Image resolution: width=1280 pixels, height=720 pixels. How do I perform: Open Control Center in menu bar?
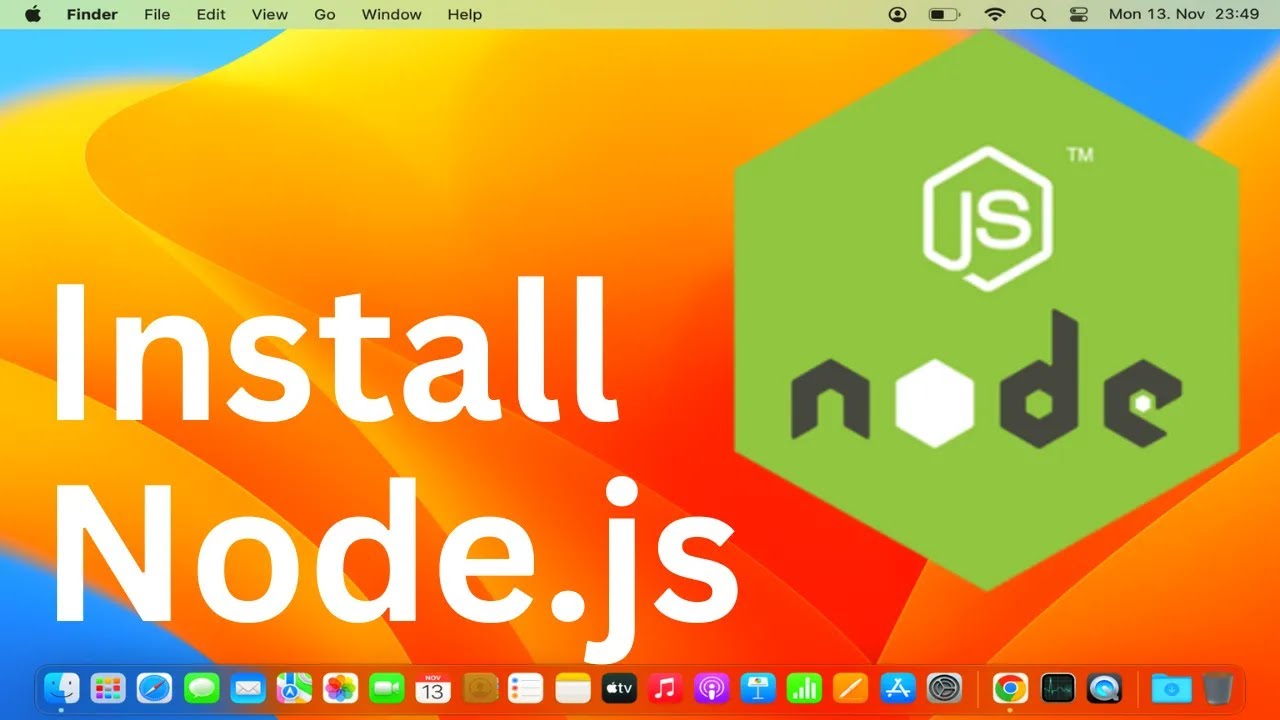tap(1079, 14)
